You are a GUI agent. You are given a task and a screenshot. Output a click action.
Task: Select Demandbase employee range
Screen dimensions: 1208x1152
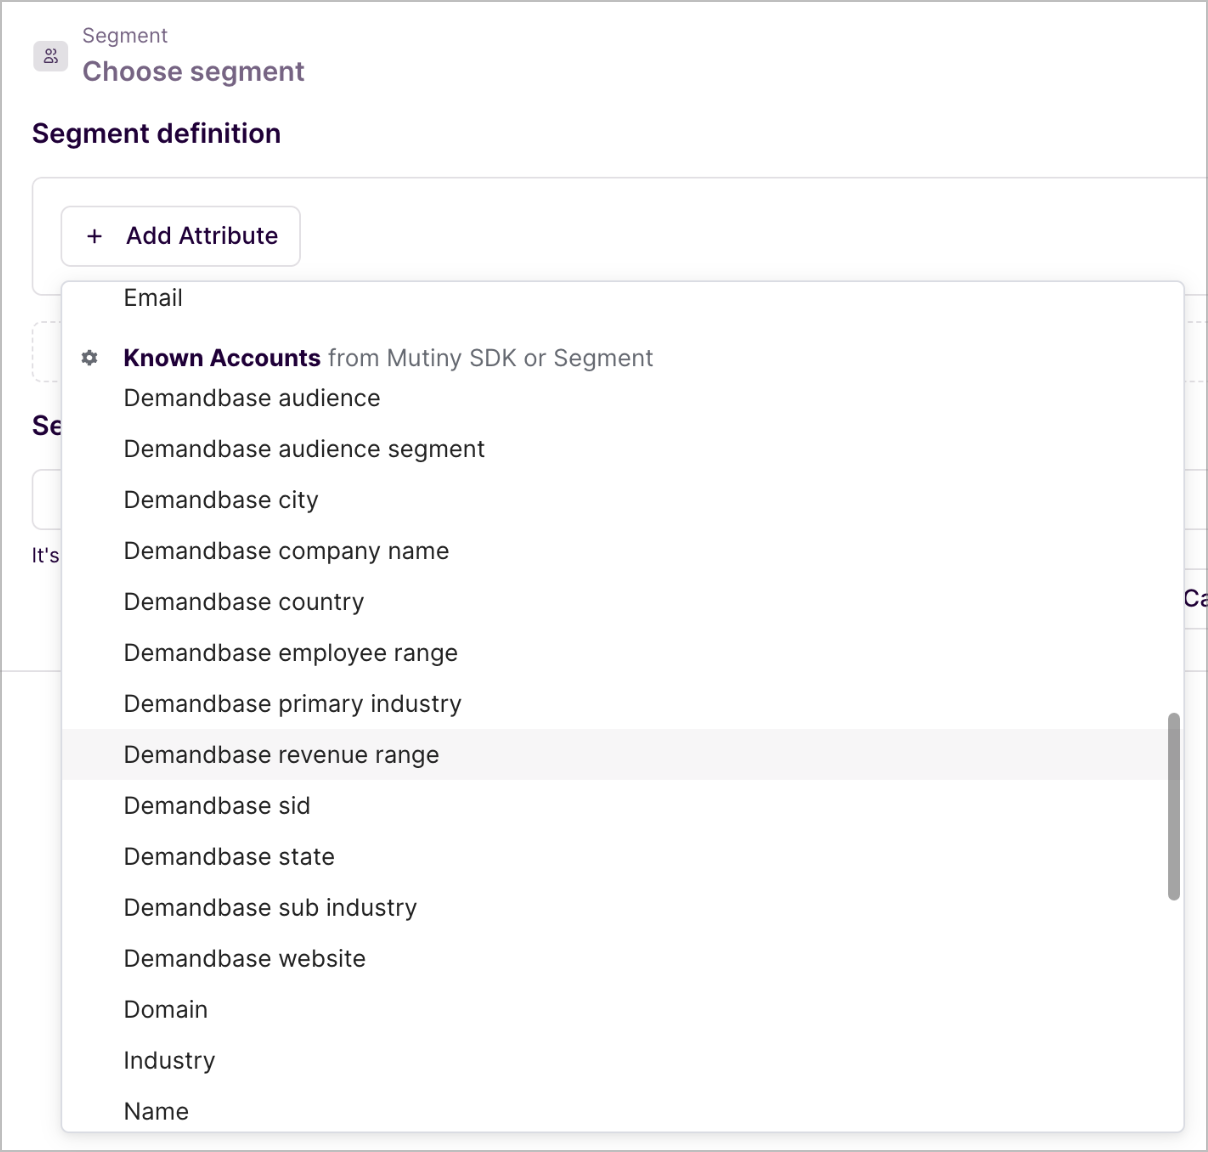coord(622,653)
